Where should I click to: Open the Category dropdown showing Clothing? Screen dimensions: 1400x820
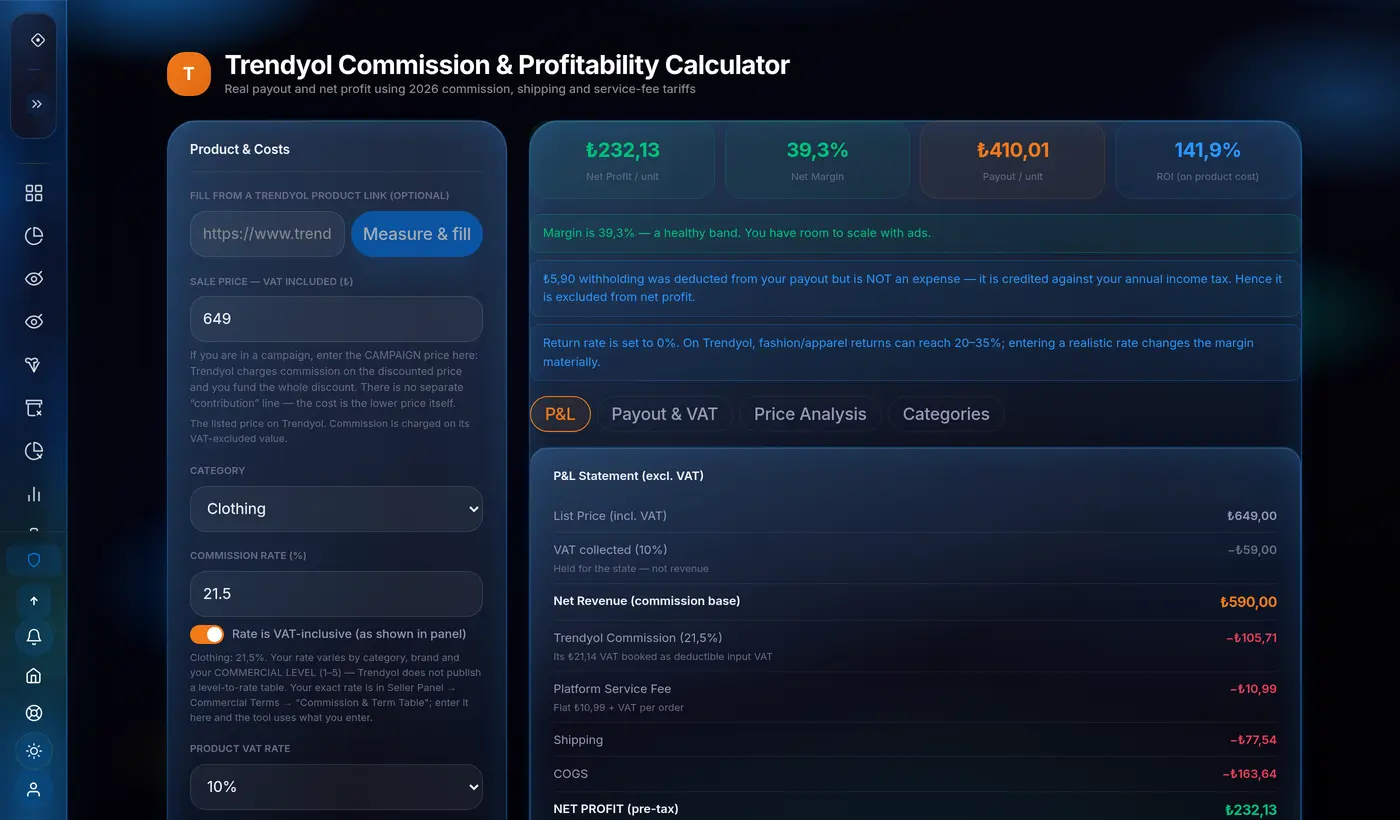[x=336, y=509]
